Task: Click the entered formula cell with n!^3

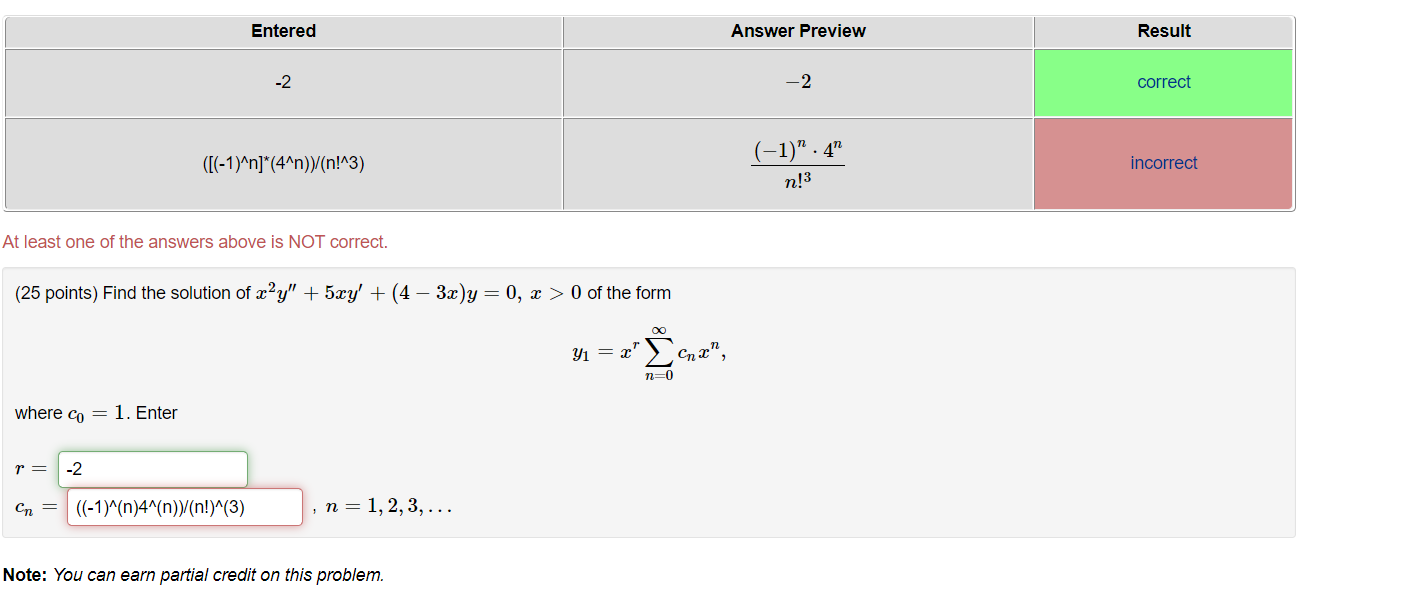Action: (283, 163)
